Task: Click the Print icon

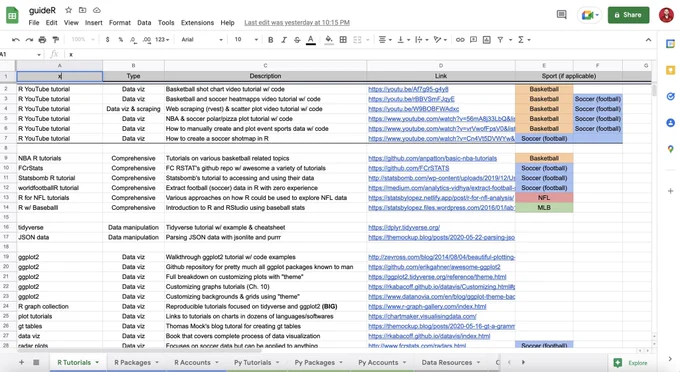Action: 42,40
